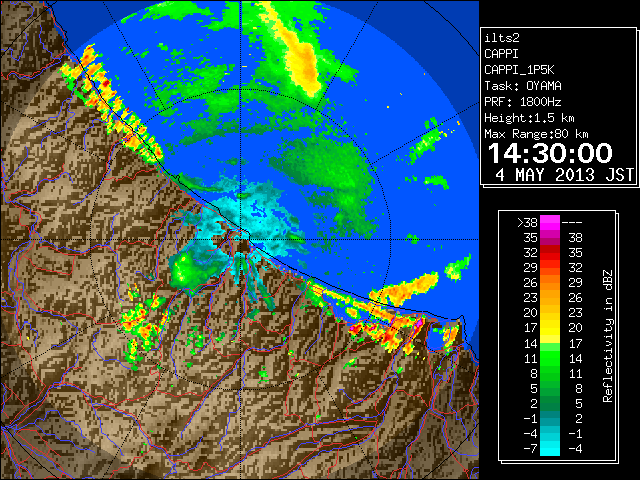The image size is (640, 480).
Task: Select the 'Height:1.5 km' text
Action: point(529,118)
